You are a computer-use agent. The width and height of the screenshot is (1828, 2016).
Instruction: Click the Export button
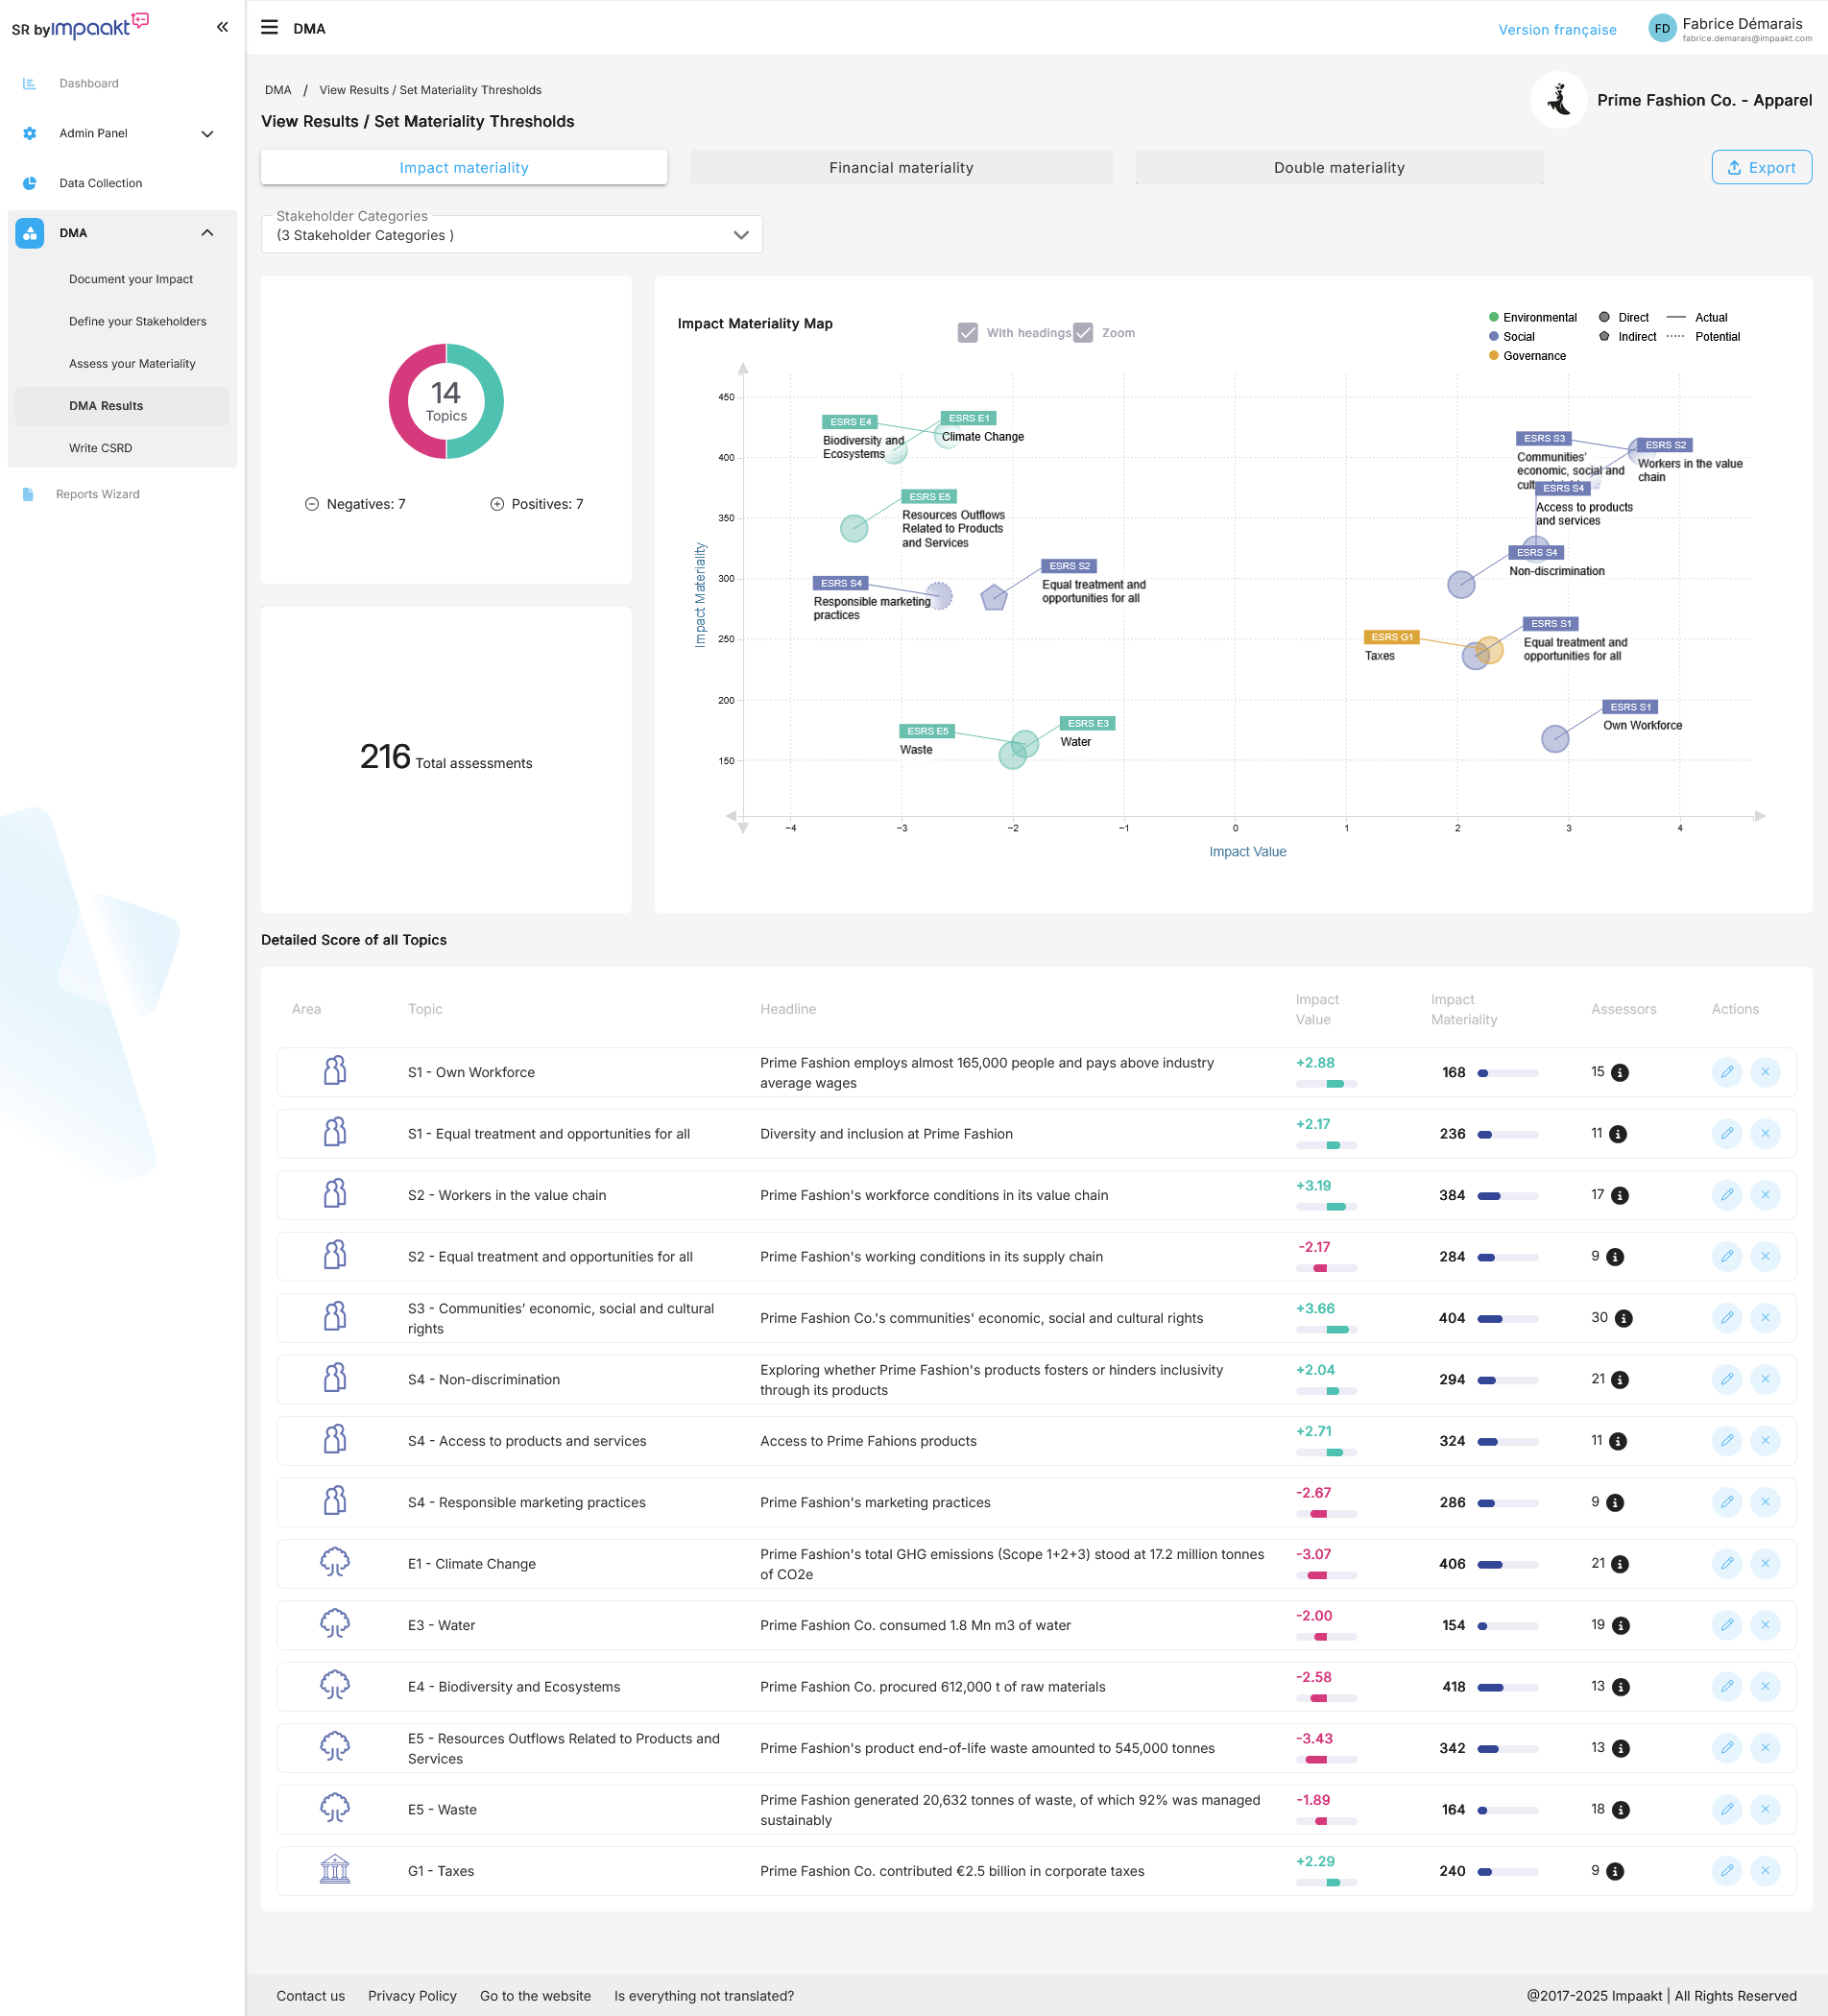coord(1760,168)
